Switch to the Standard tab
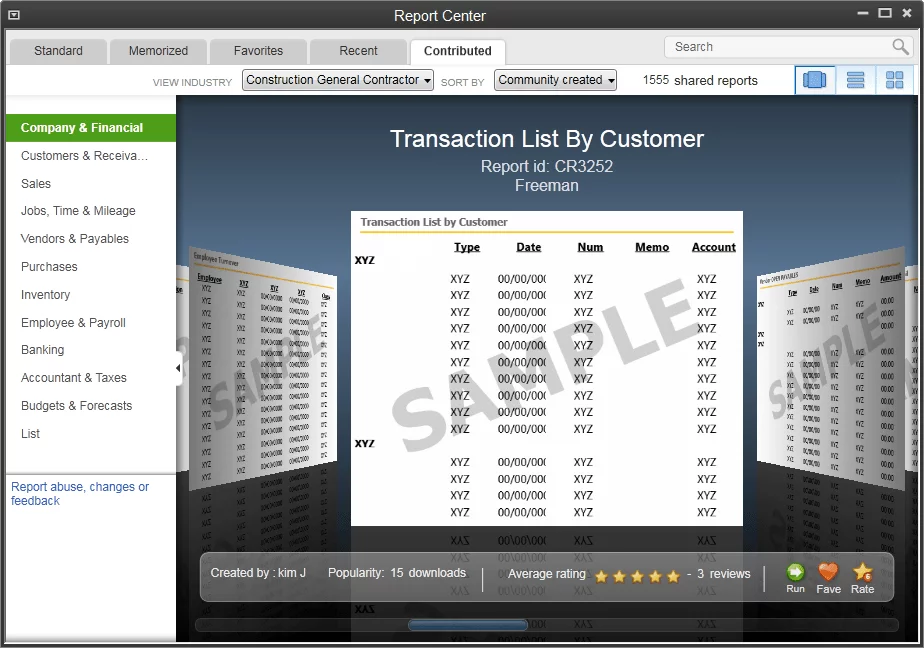 tap(57, 50)
